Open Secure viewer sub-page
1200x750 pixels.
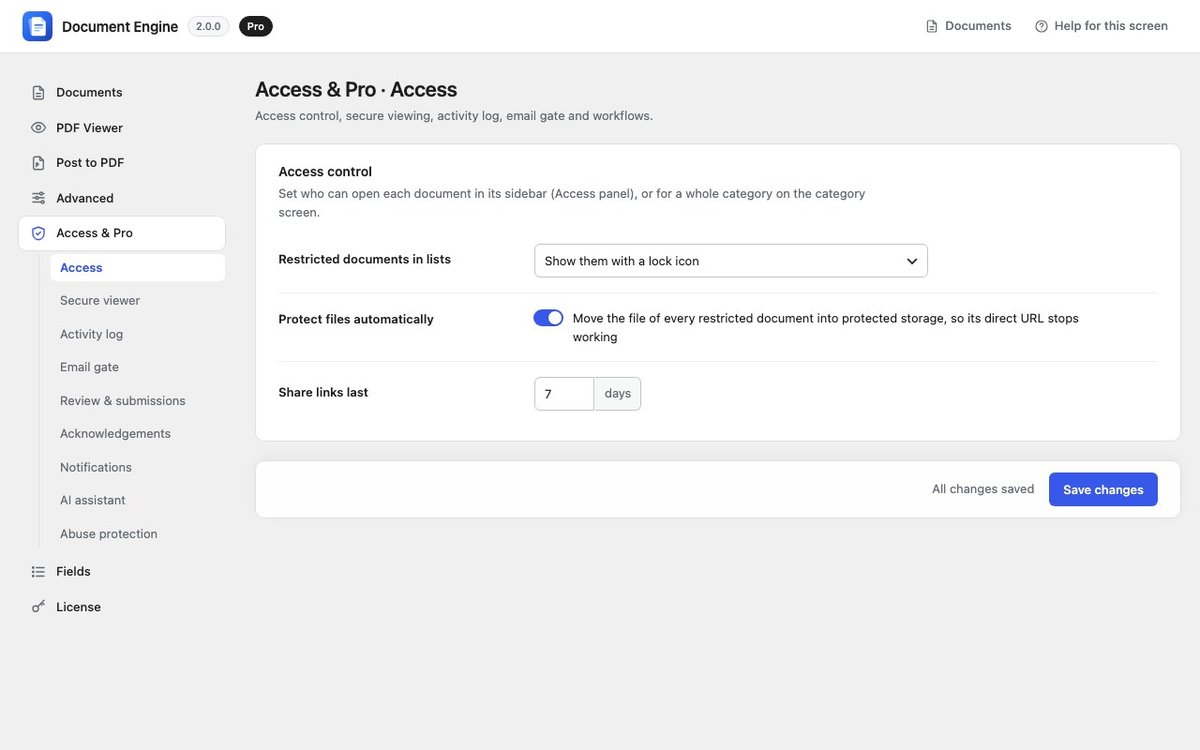coord(138,301)
